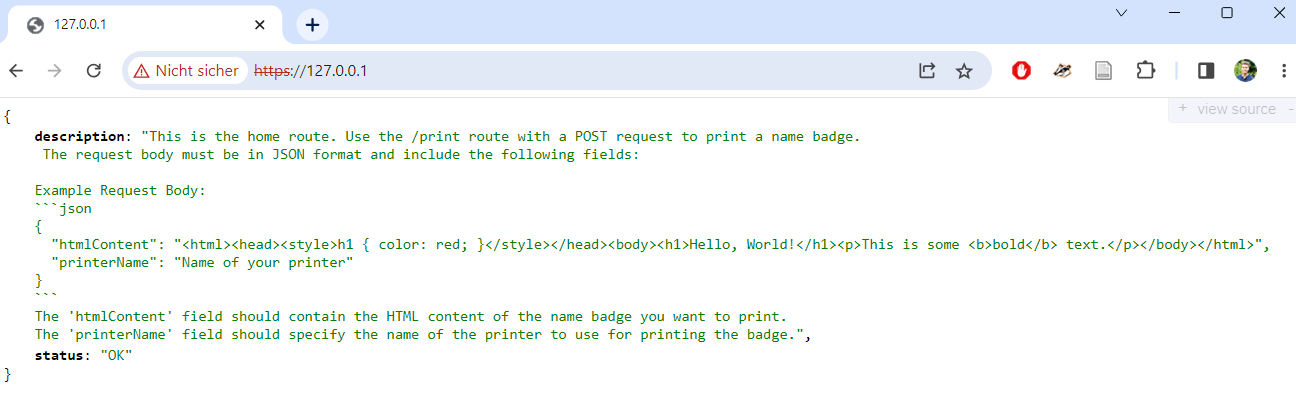Maximize the browser window

1227,13
